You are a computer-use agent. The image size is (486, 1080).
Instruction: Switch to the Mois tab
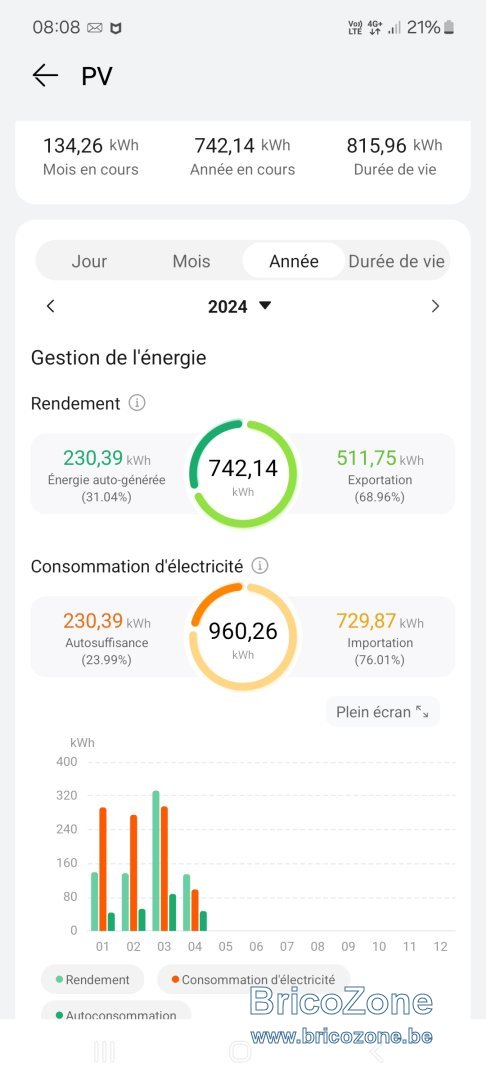coord(191,262)
